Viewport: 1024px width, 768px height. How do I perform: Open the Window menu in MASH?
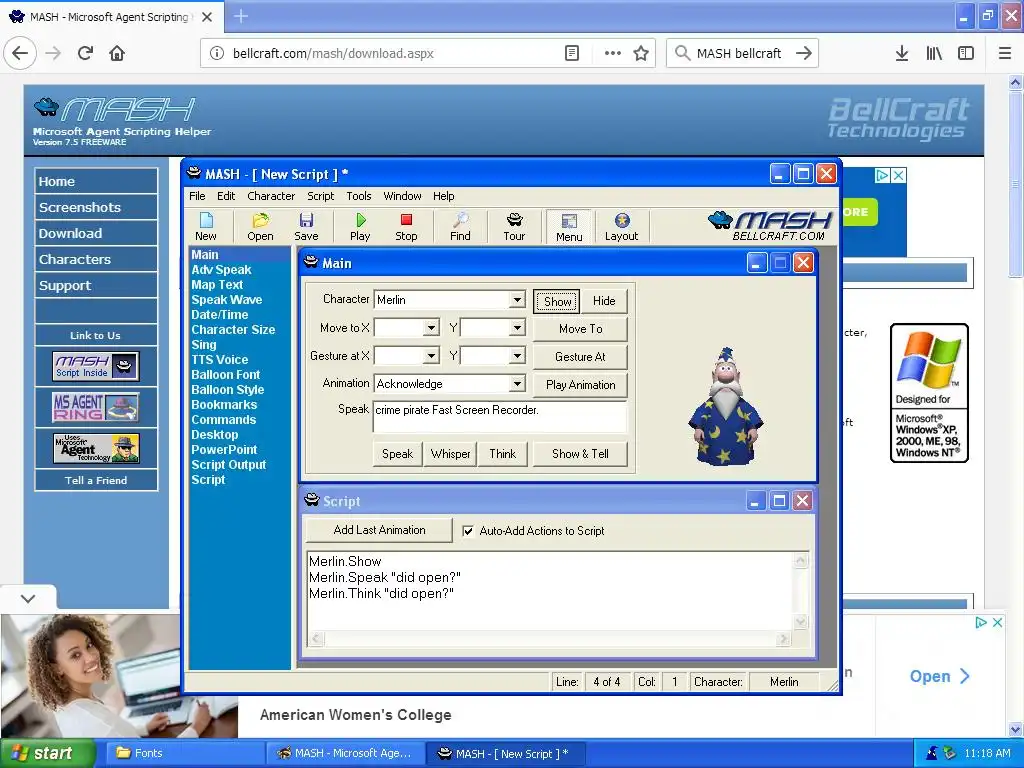click(x=402, y=196)
